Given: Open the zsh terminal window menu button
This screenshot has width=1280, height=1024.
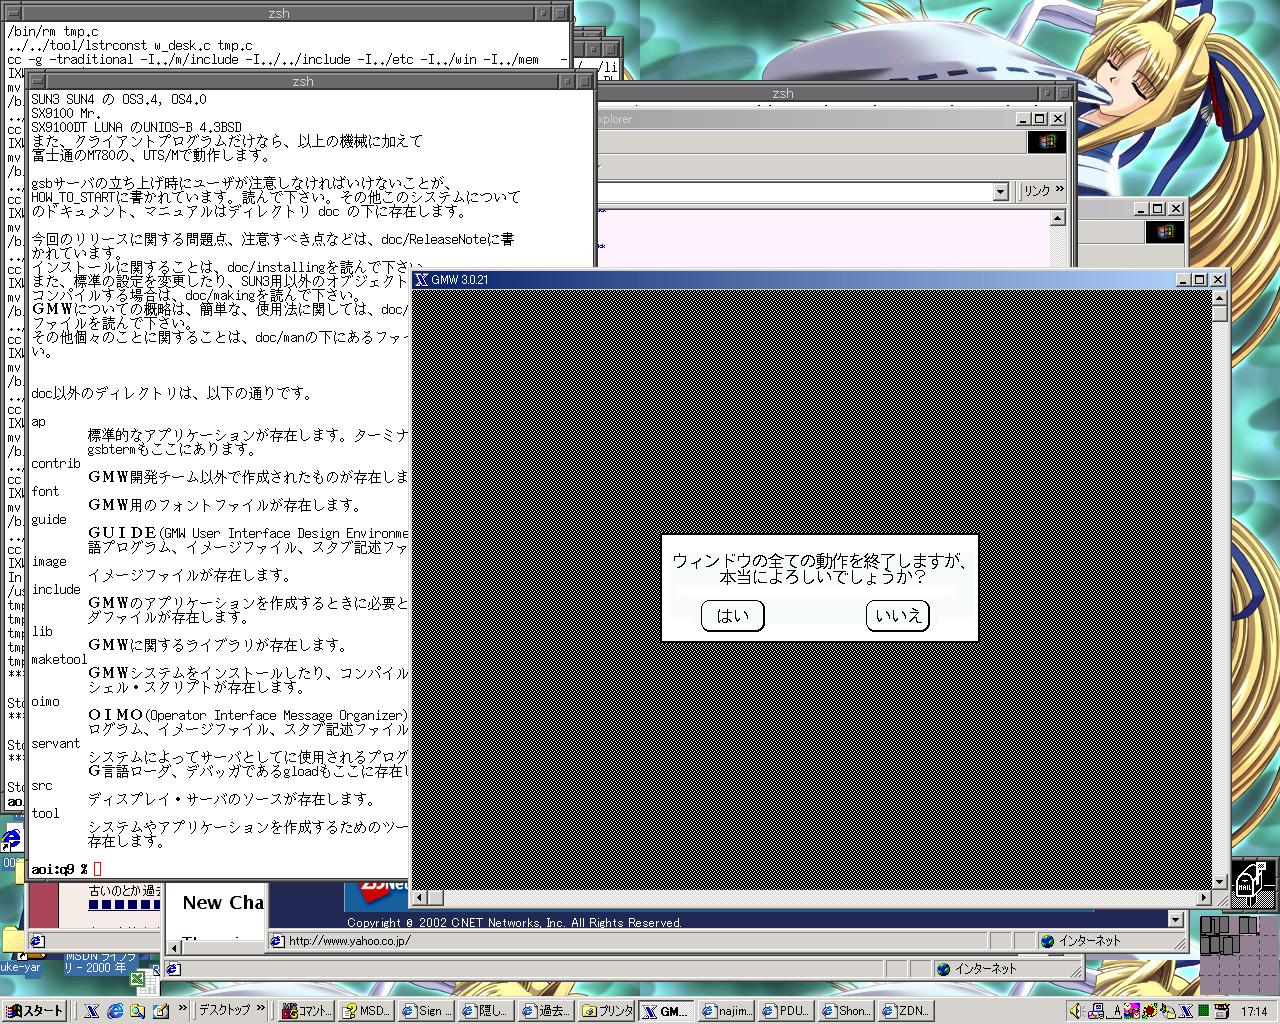Looking at the screenshot, I should pos(36,82).
